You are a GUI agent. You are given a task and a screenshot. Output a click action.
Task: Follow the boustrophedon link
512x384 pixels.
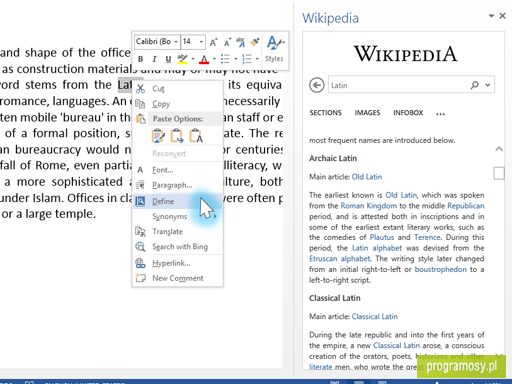(441, 269)
